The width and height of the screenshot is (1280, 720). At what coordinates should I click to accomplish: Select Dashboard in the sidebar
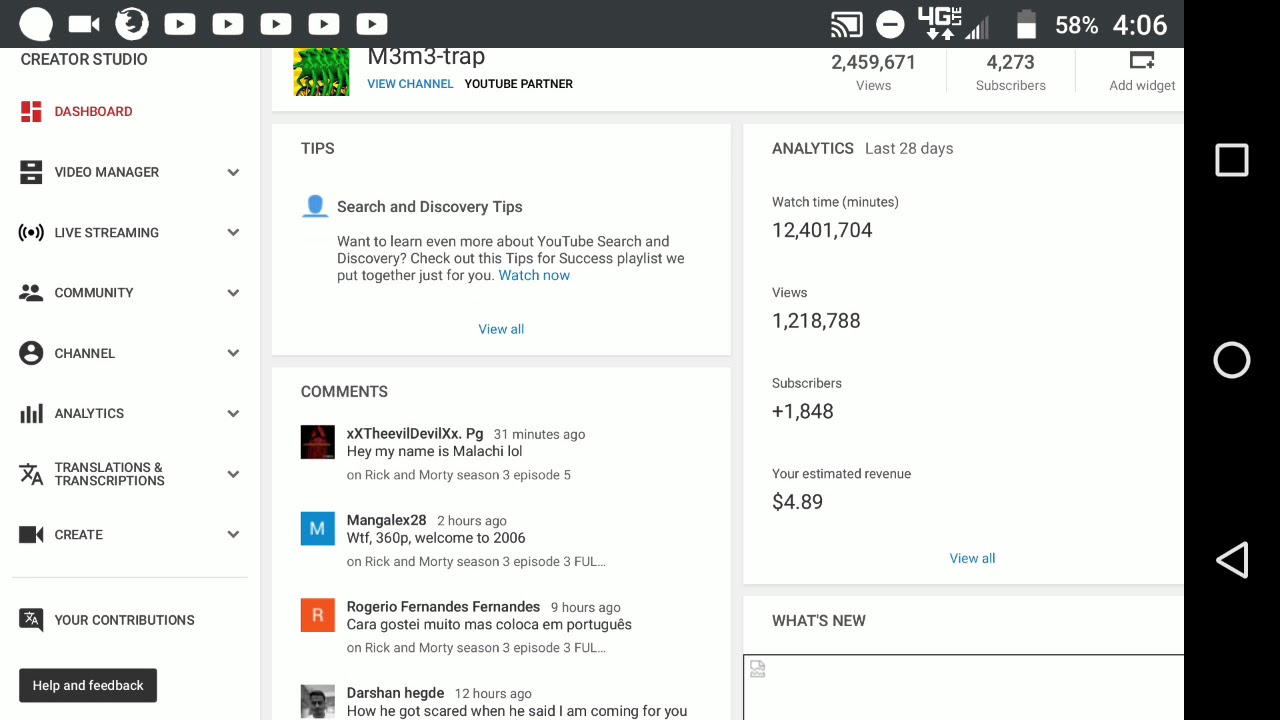click(x=93, y=111)
